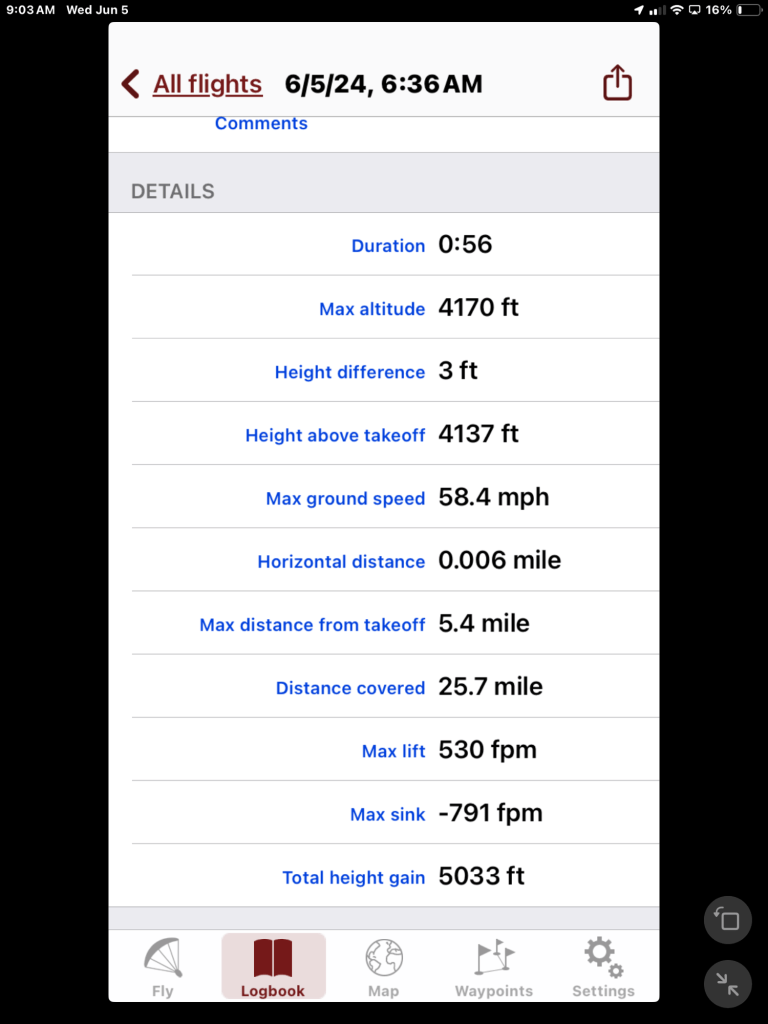Open the Settings gears icon
This screenshot has height=1024, width=768.
(603, 958)
